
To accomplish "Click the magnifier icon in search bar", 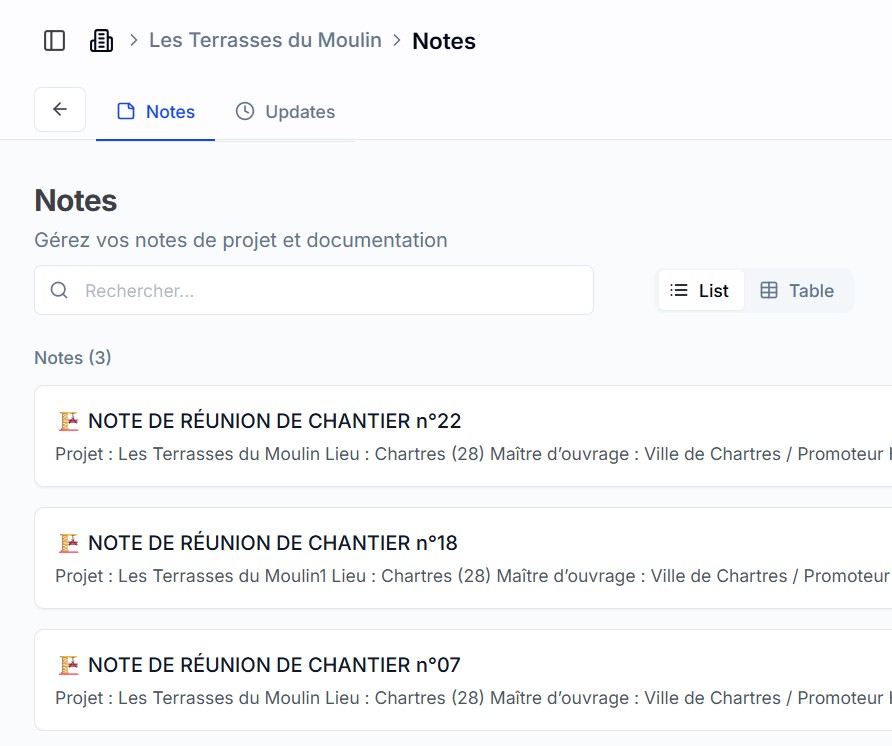I will click(59, 290).
